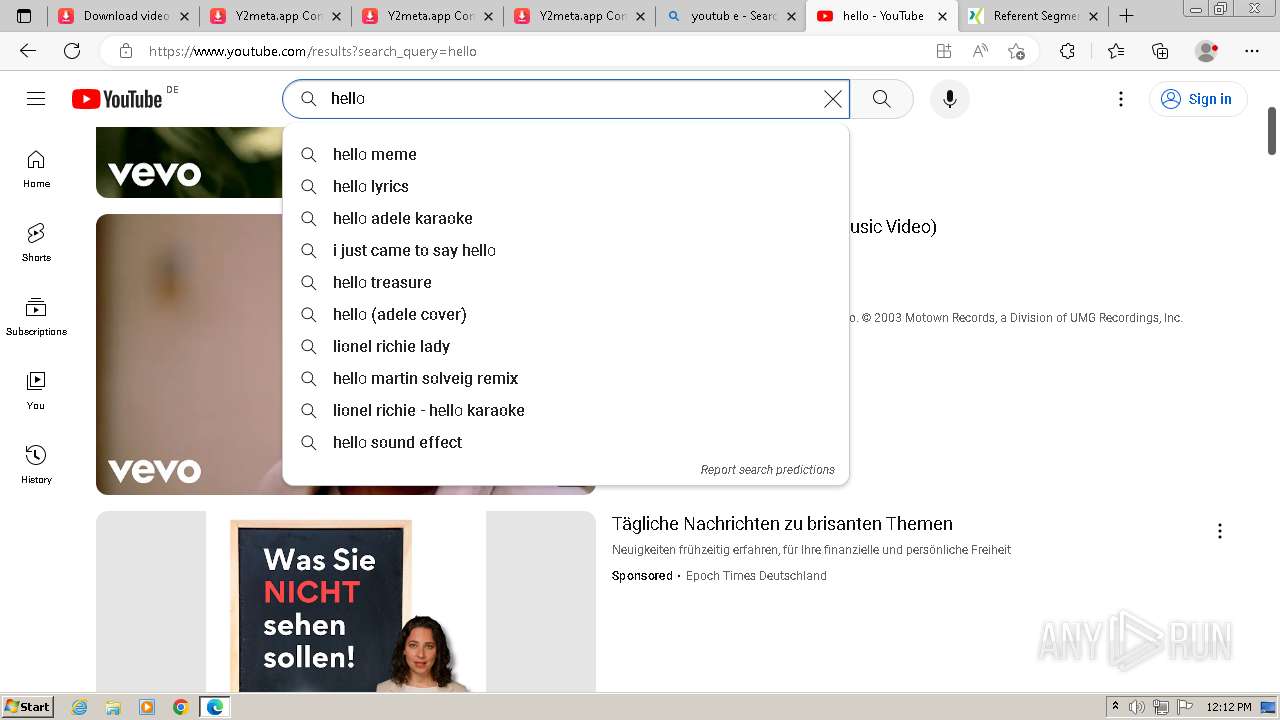Image resolution: width=1280 pixels, height=720 pixels.
Task: Select suggestion hello meme
Action: [x=566, y=154]
